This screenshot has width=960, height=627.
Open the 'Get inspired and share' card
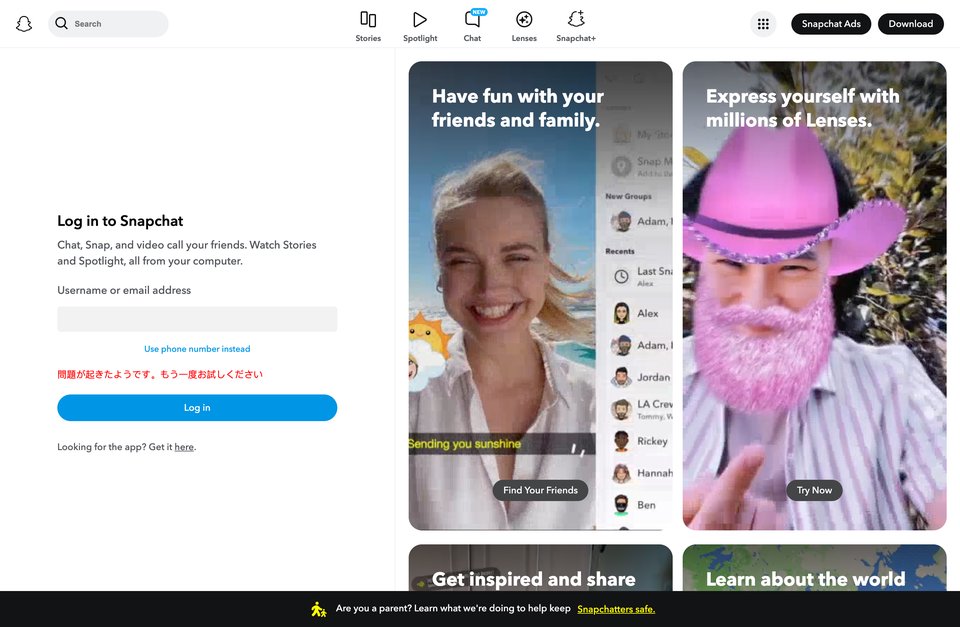[x=541, y=568]
